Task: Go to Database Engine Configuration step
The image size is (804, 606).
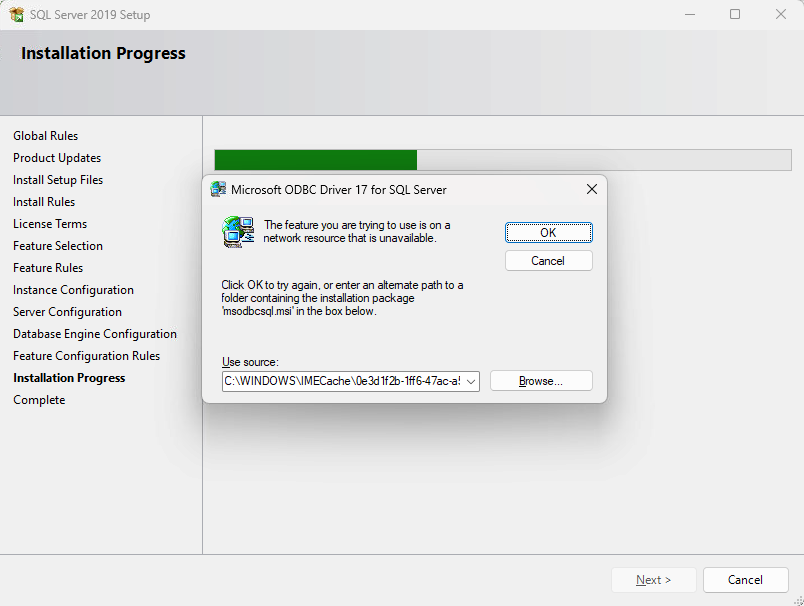Action: [95, 334]
